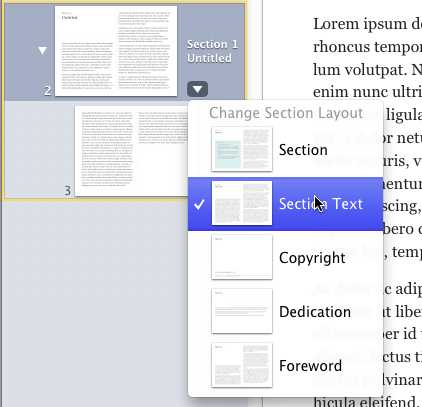Screen dimensions: 422x407
Task: Select page 2 thumbnail in sidebar
Action: pos(116,51)
